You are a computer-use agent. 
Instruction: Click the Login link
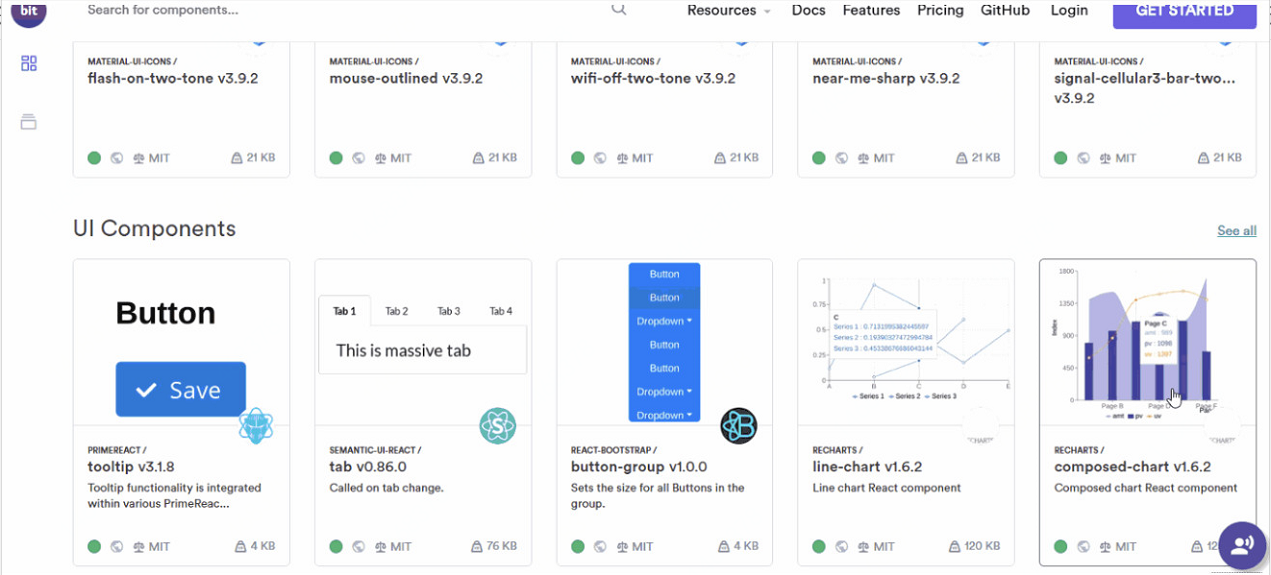click(x=1069, y=10)
